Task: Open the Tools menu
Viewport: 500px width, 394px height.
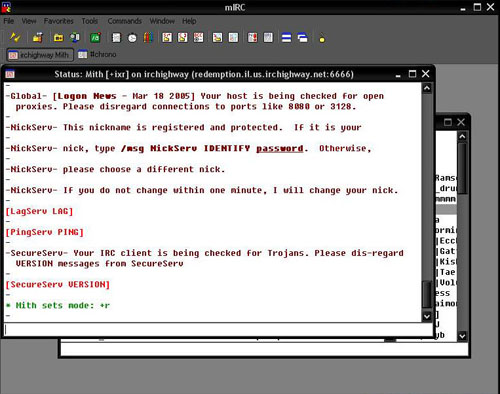Action: click(x=90, y=21)
